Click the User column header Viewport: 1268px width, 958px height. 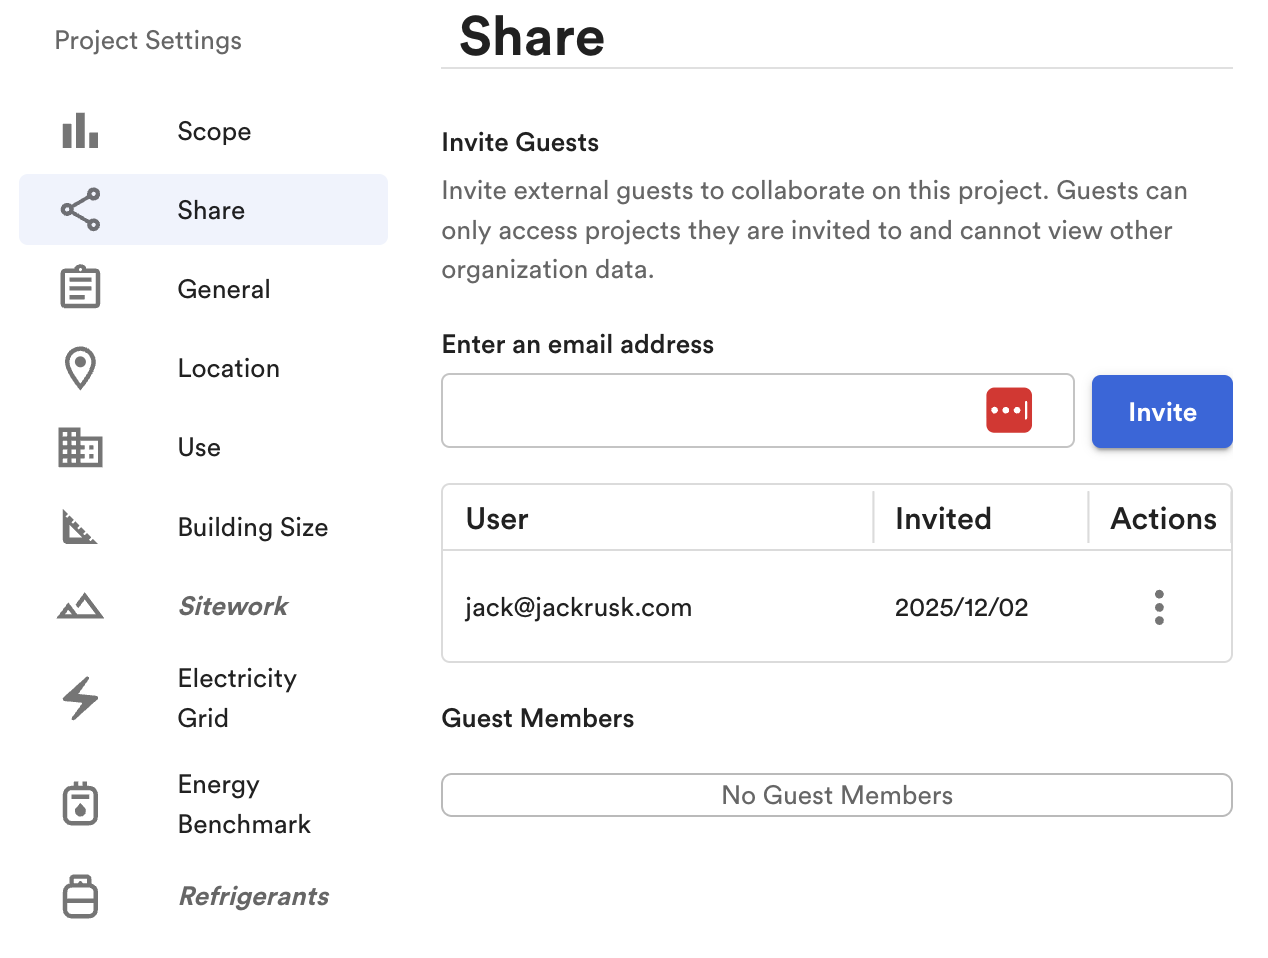point(497,519)
